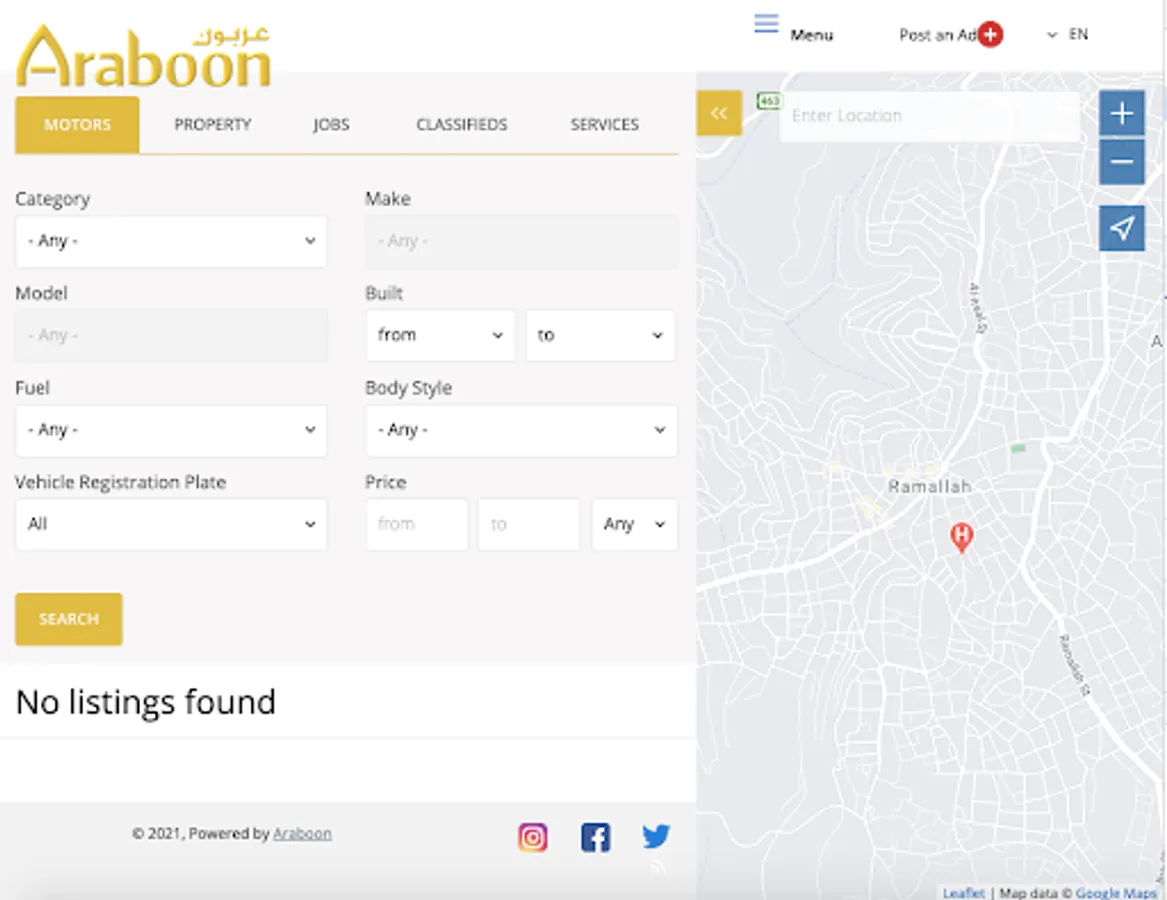1167x900 pixels.
Task: Open the Araboon link in the footer
Action: [302, 834]
